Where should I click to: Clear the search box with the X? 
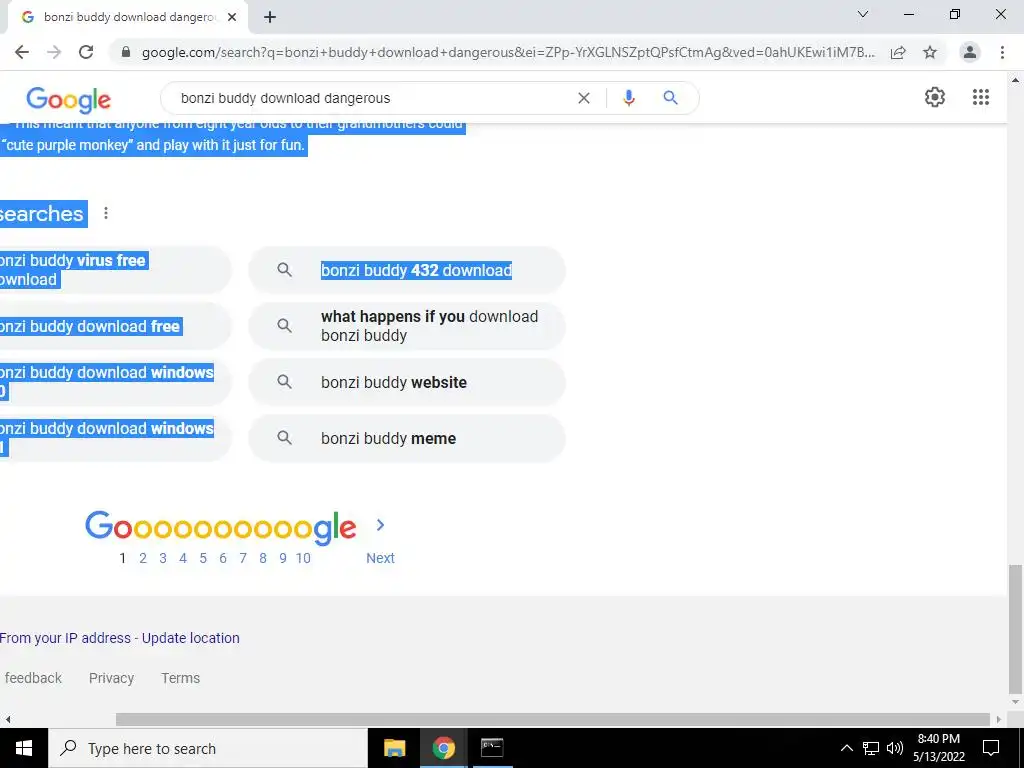pos(584,98)
